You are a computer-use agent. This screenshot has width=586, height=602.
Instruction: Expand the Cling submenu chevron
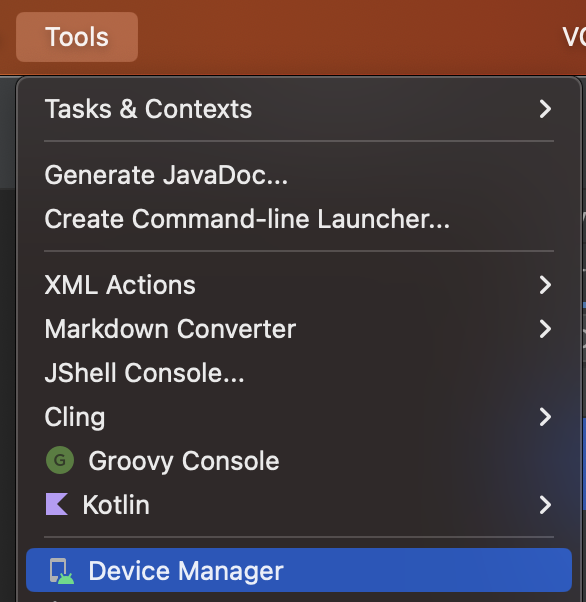545,417
